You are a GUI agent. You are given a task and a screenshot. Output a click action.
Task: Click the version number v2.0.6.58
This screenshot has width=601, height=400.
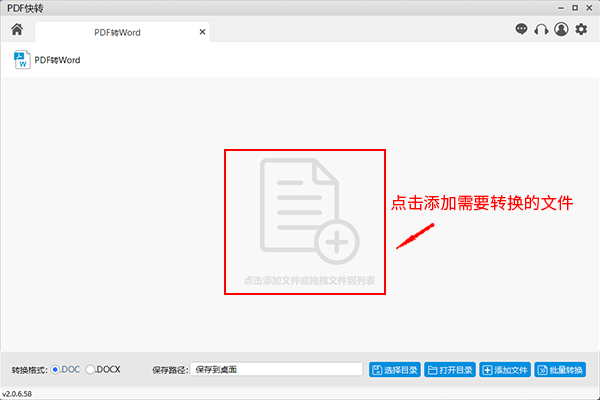point(17,394)
